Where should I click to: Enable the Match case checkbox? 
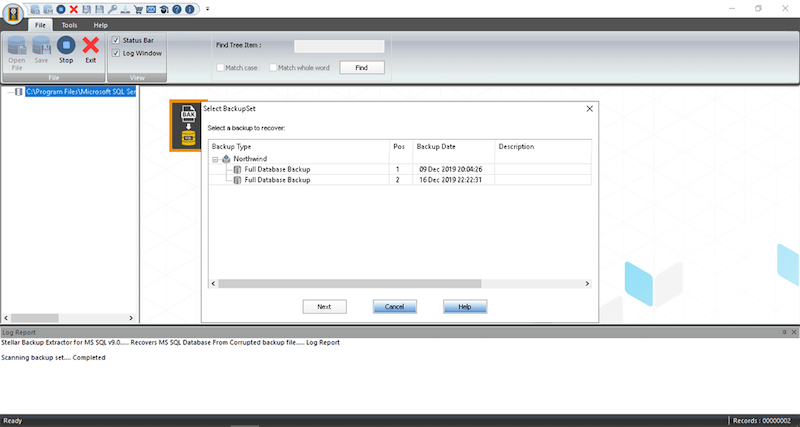point(220,67)
